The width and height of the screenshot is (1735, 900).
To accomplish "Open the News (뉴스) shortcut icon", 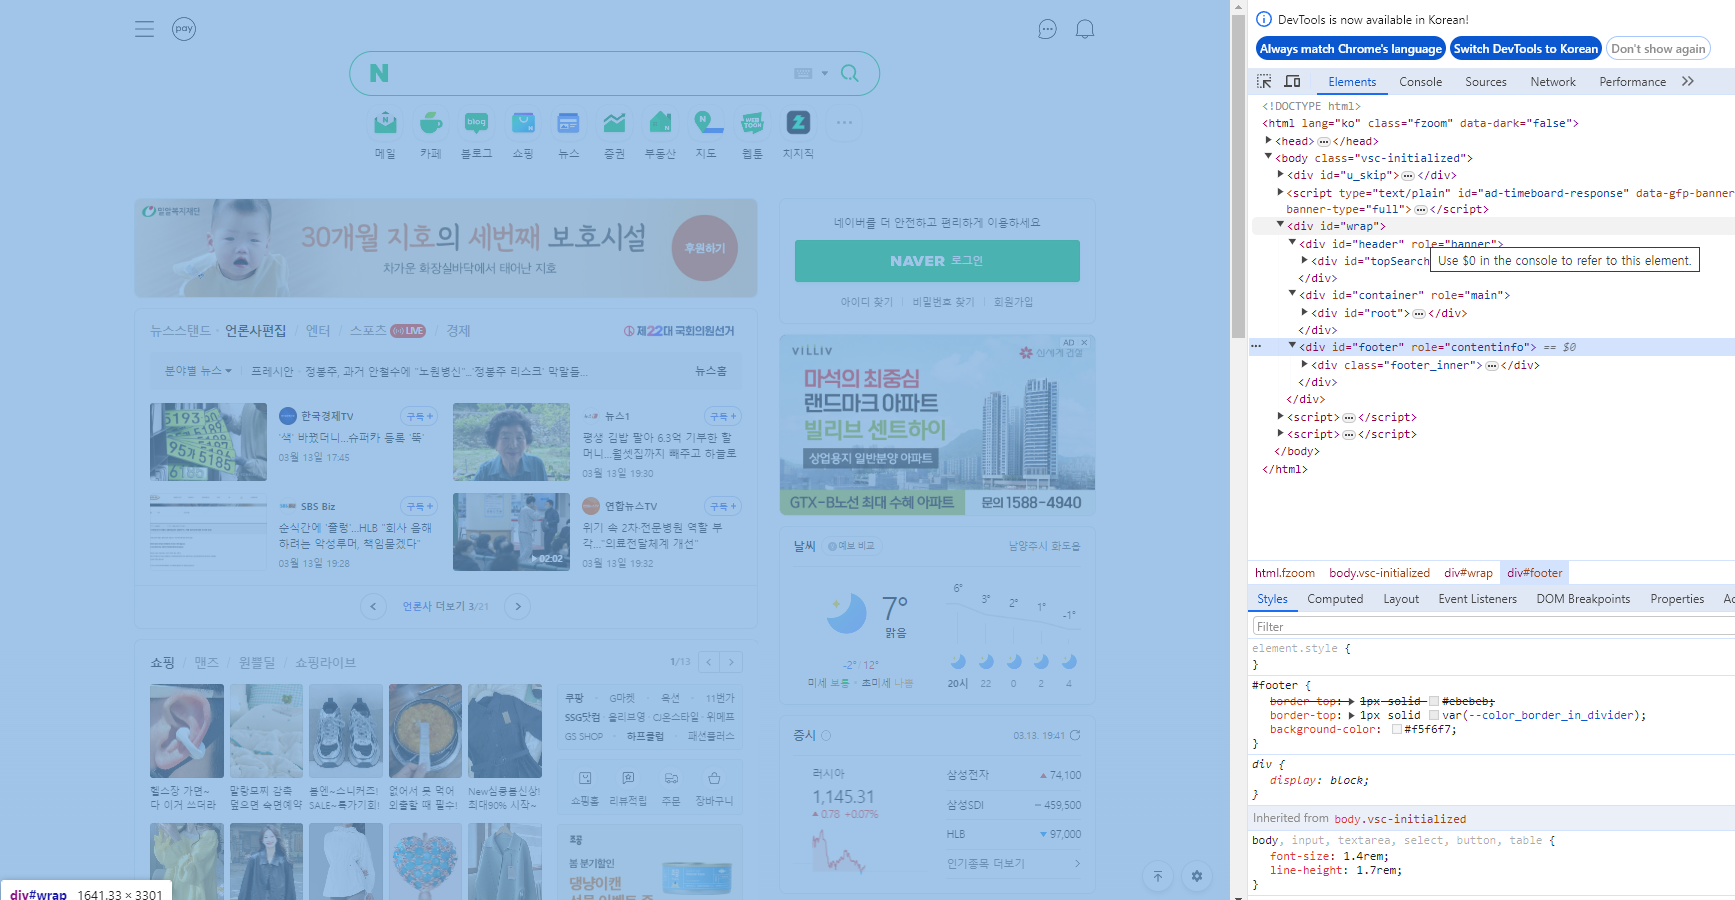I will [x=569, y=123].
